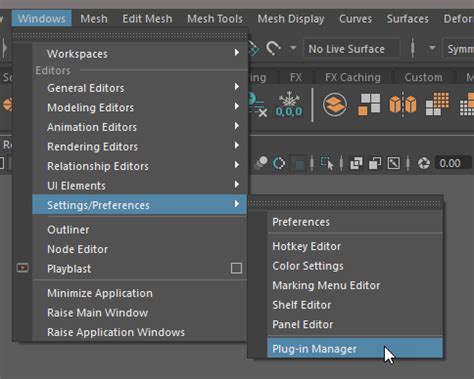The width and height of the screenshot is (474, 379).
Task: Open the Mesh Tools menu
Action: click(x=215, y=19)
